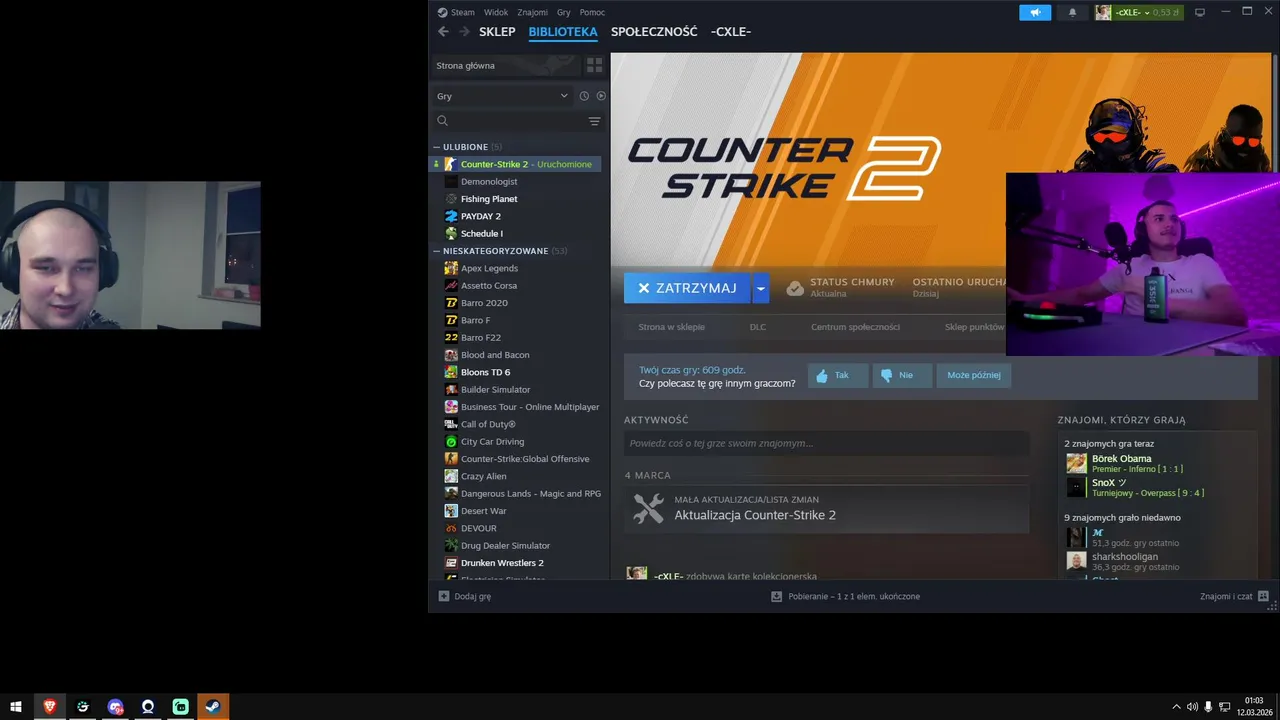Screen dimensions: 1280x720
Task: Click Strona główna library home button
Action: coord(505,65)
